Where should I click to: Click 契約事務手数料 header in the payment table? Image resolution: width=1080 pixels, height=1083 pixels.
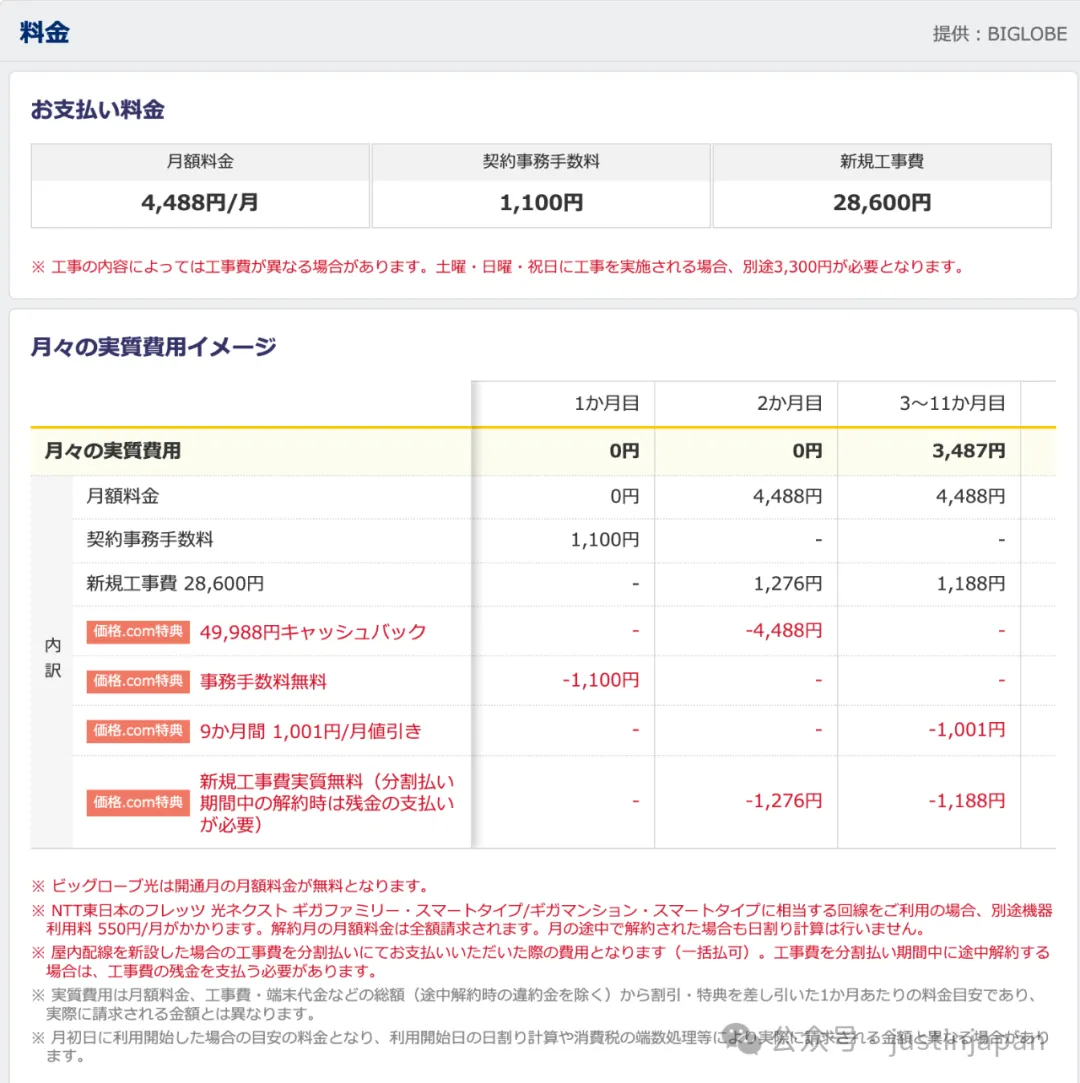[541, 162]
